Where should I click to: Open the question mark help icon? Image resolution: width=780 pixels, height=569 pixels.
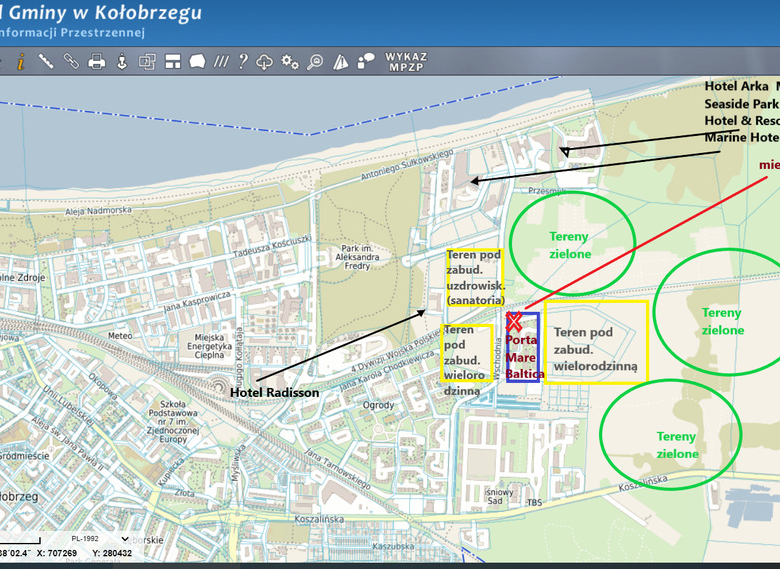tap(243, 62)
